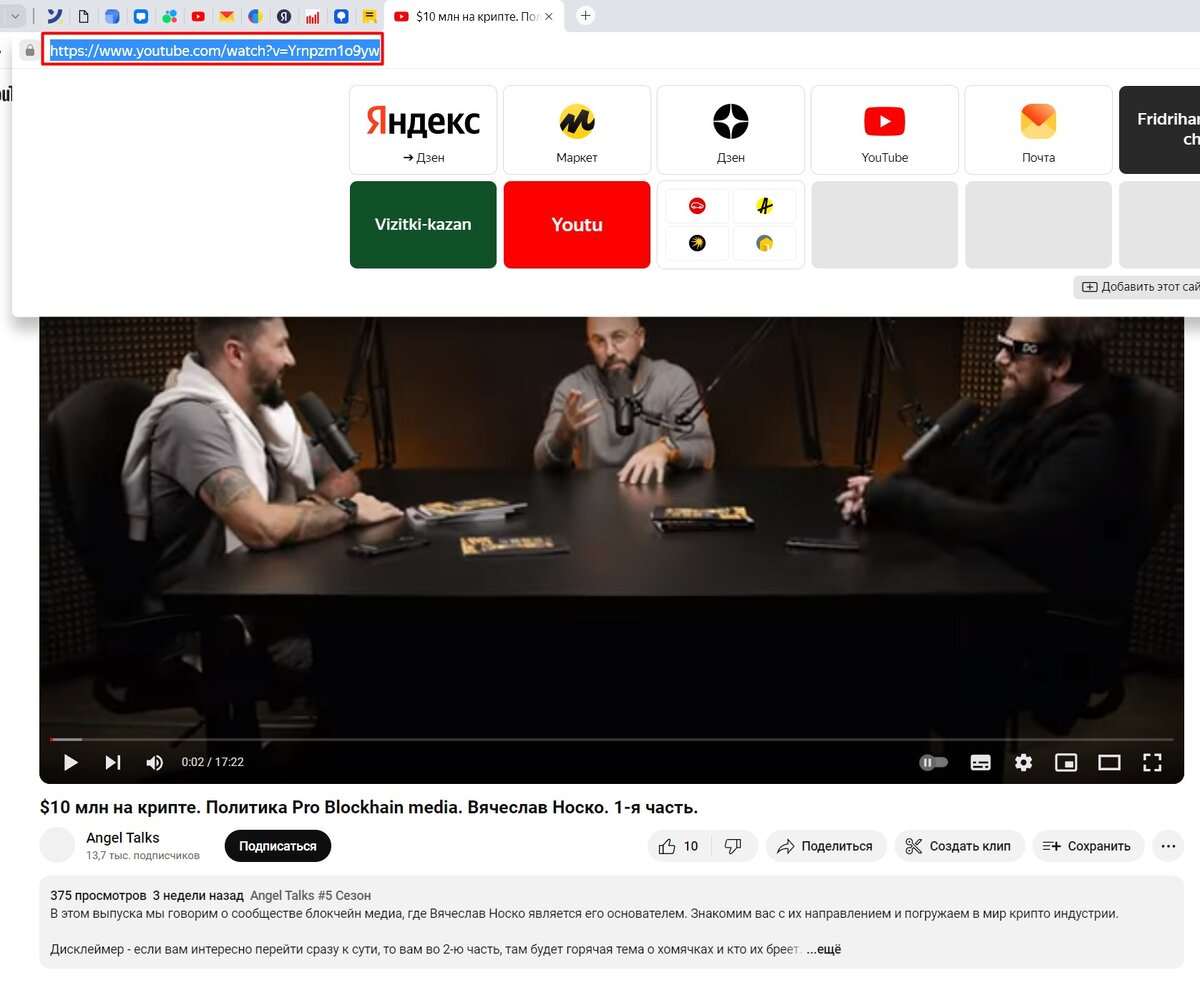Mute the video volume
Screen dimensions: 1200x988
coord(154,762)
